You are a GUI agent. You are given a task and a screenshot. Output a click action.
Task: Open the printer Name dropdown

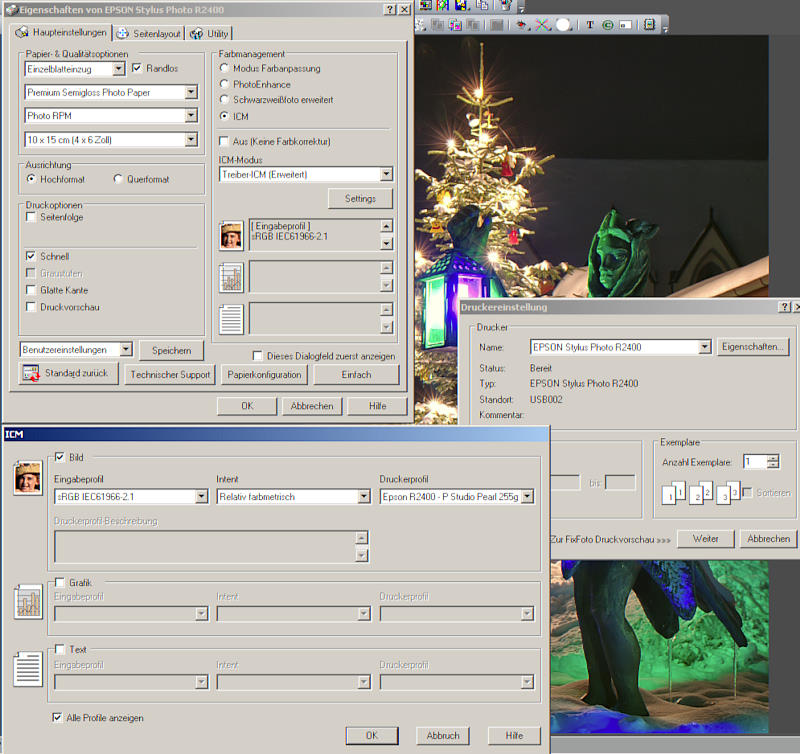point(705,347)
